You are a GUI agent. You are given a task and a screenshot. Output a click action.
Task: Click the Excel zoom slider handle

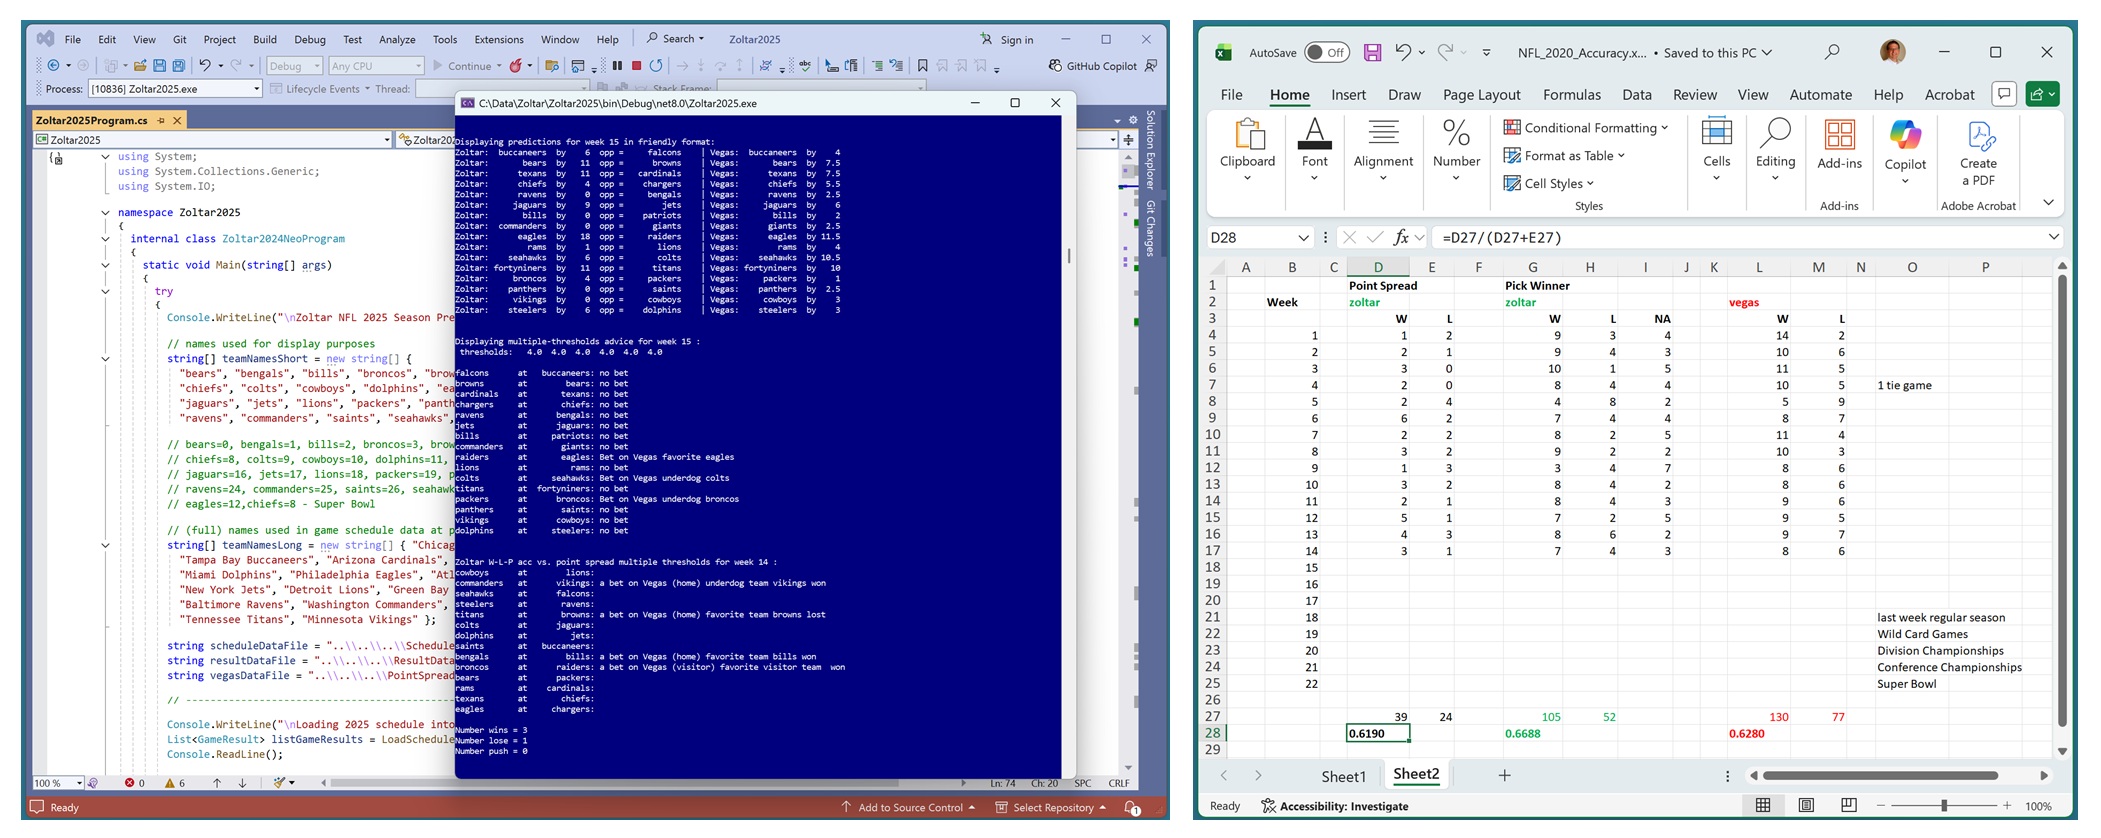coord(1944,806)
